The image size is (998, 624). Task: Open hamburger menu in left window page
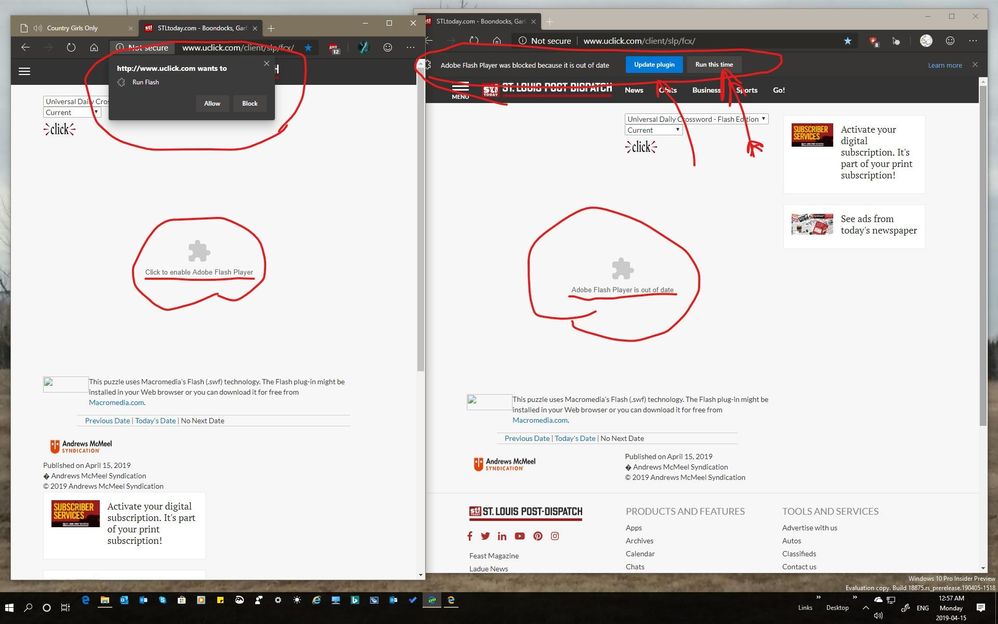(24, 71)
